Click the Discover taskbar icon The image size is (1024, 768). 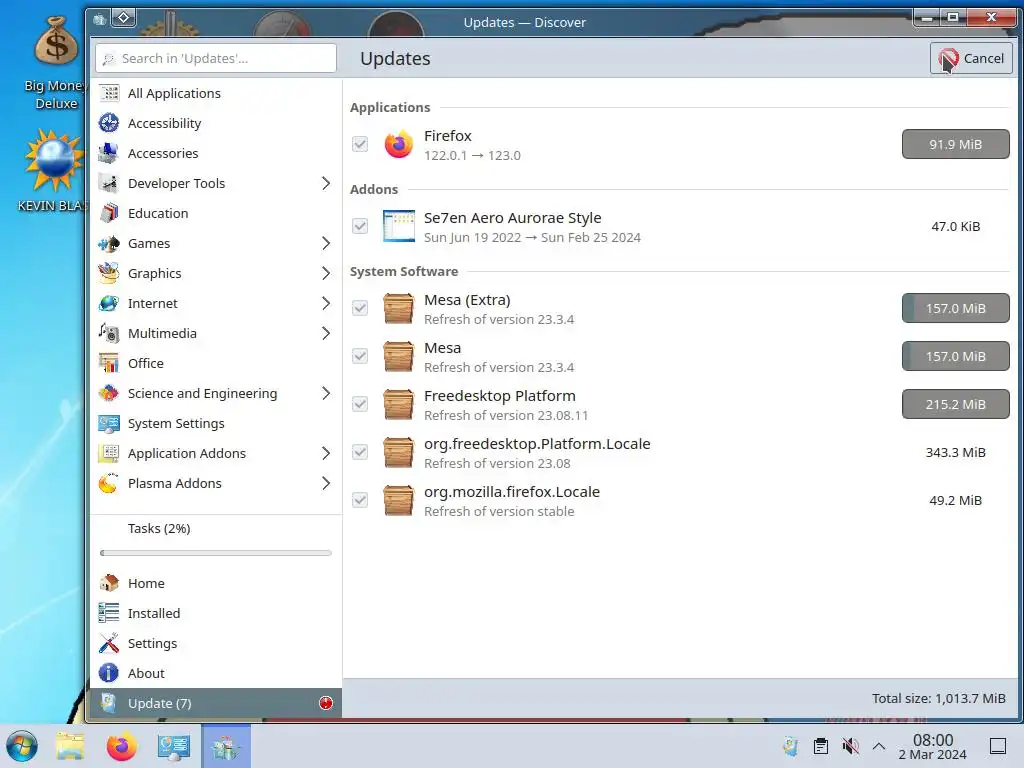pos(226,746)
